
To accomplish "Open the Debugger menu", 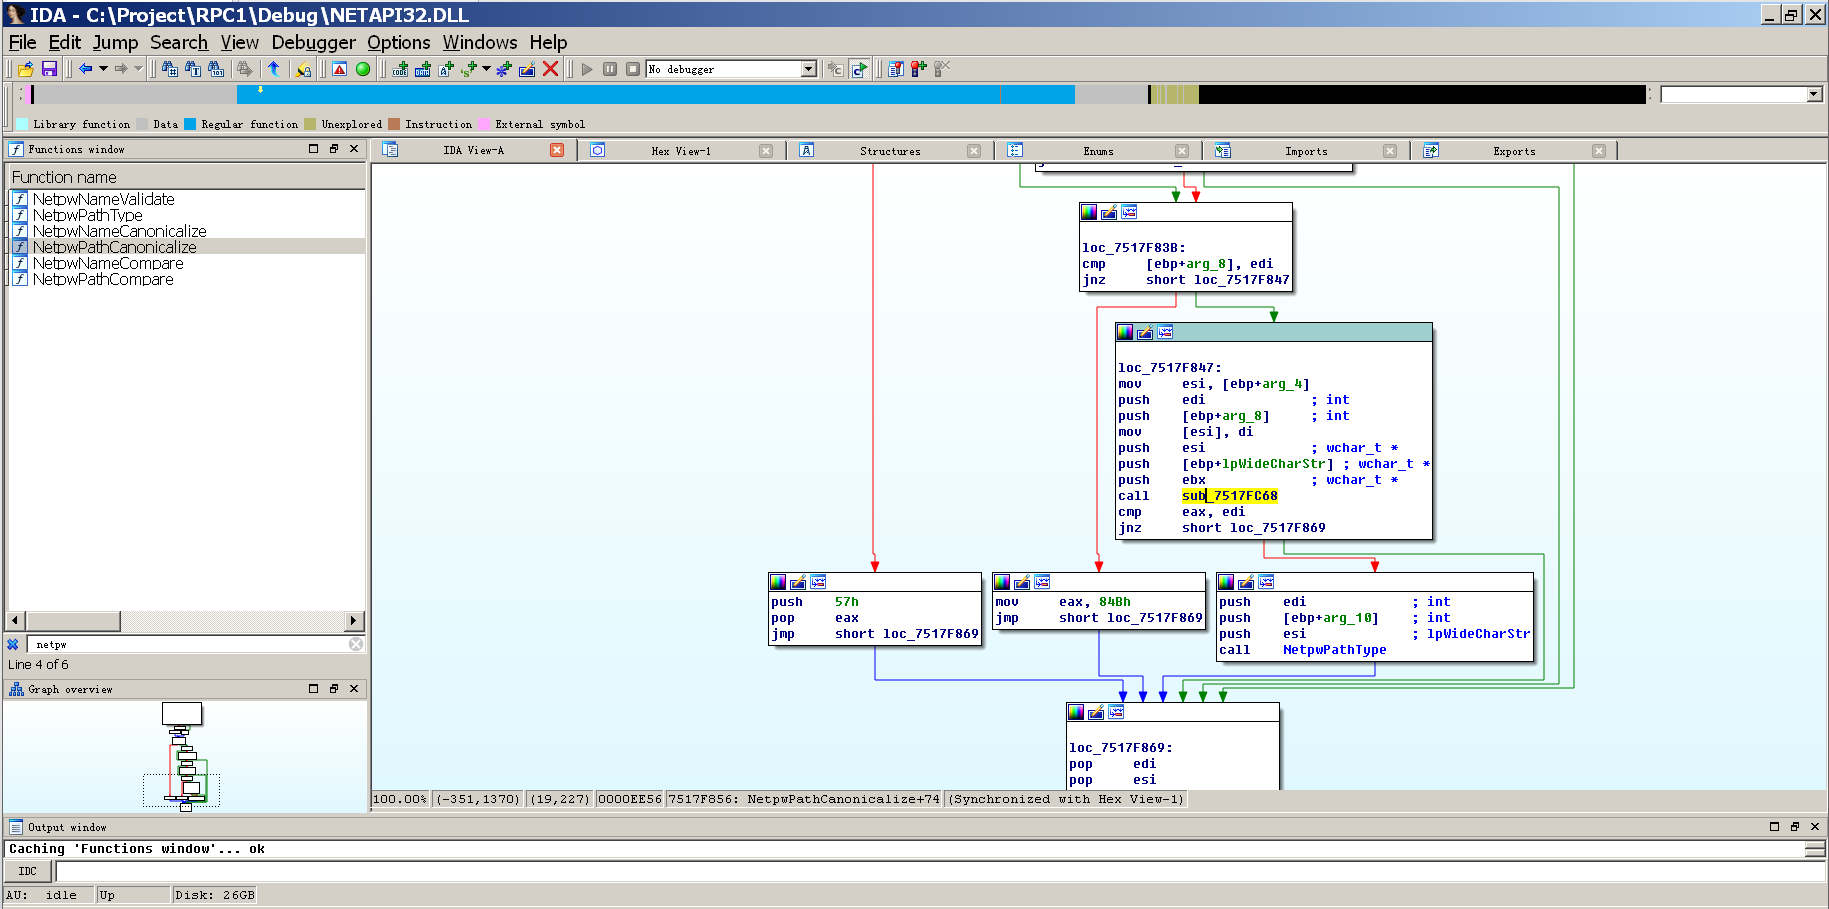I will pyautogui.click(x=313, y=43).
